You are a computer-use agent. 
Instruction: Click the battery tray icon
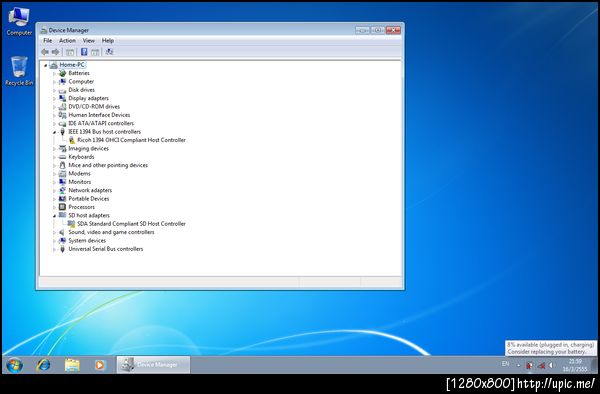point(530,365)
